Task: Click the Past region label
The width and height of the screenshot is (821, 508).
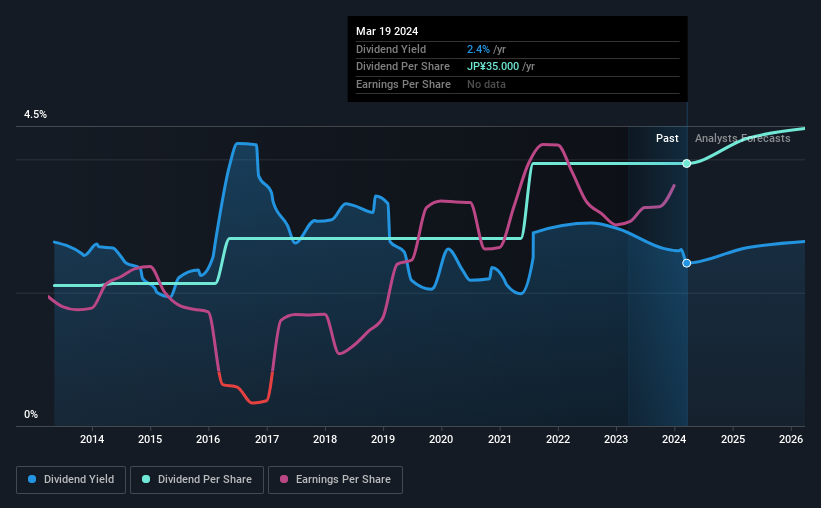Action: click(667, 138)
